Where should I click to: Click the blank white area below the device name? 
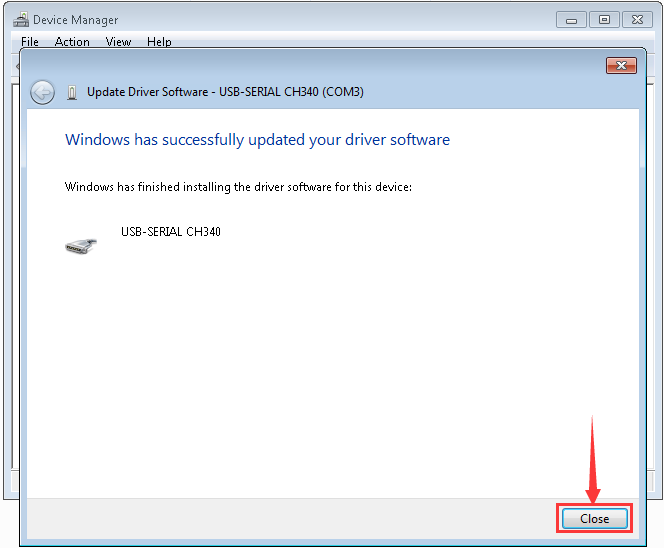pyautogui.click(x=330, y=380)
